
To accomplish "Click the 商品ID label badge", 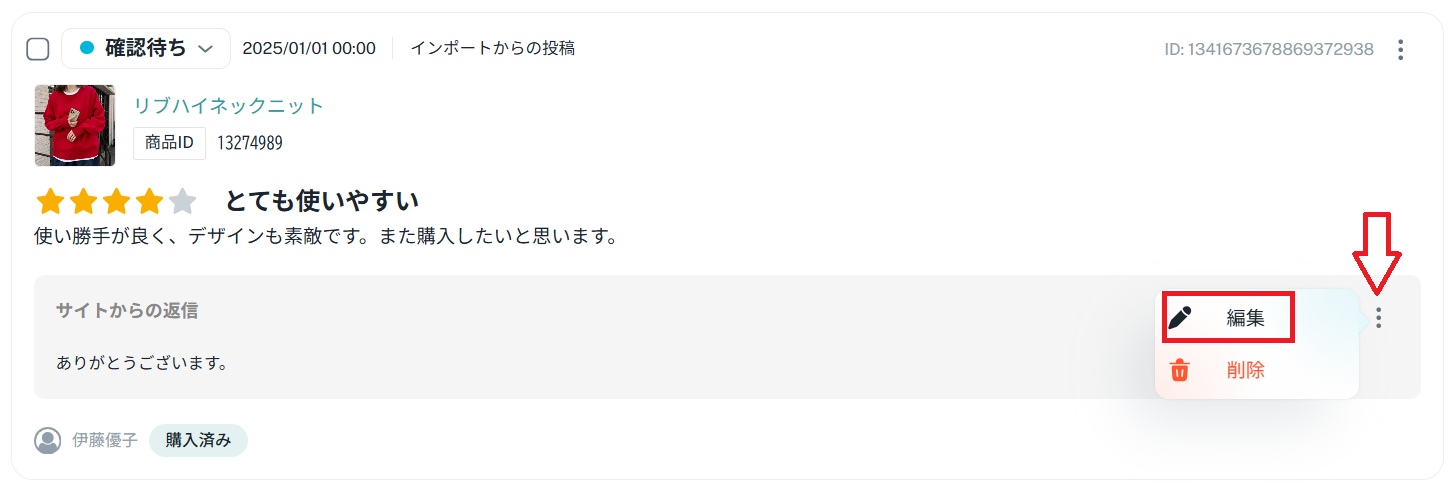I will coord(169,143).
